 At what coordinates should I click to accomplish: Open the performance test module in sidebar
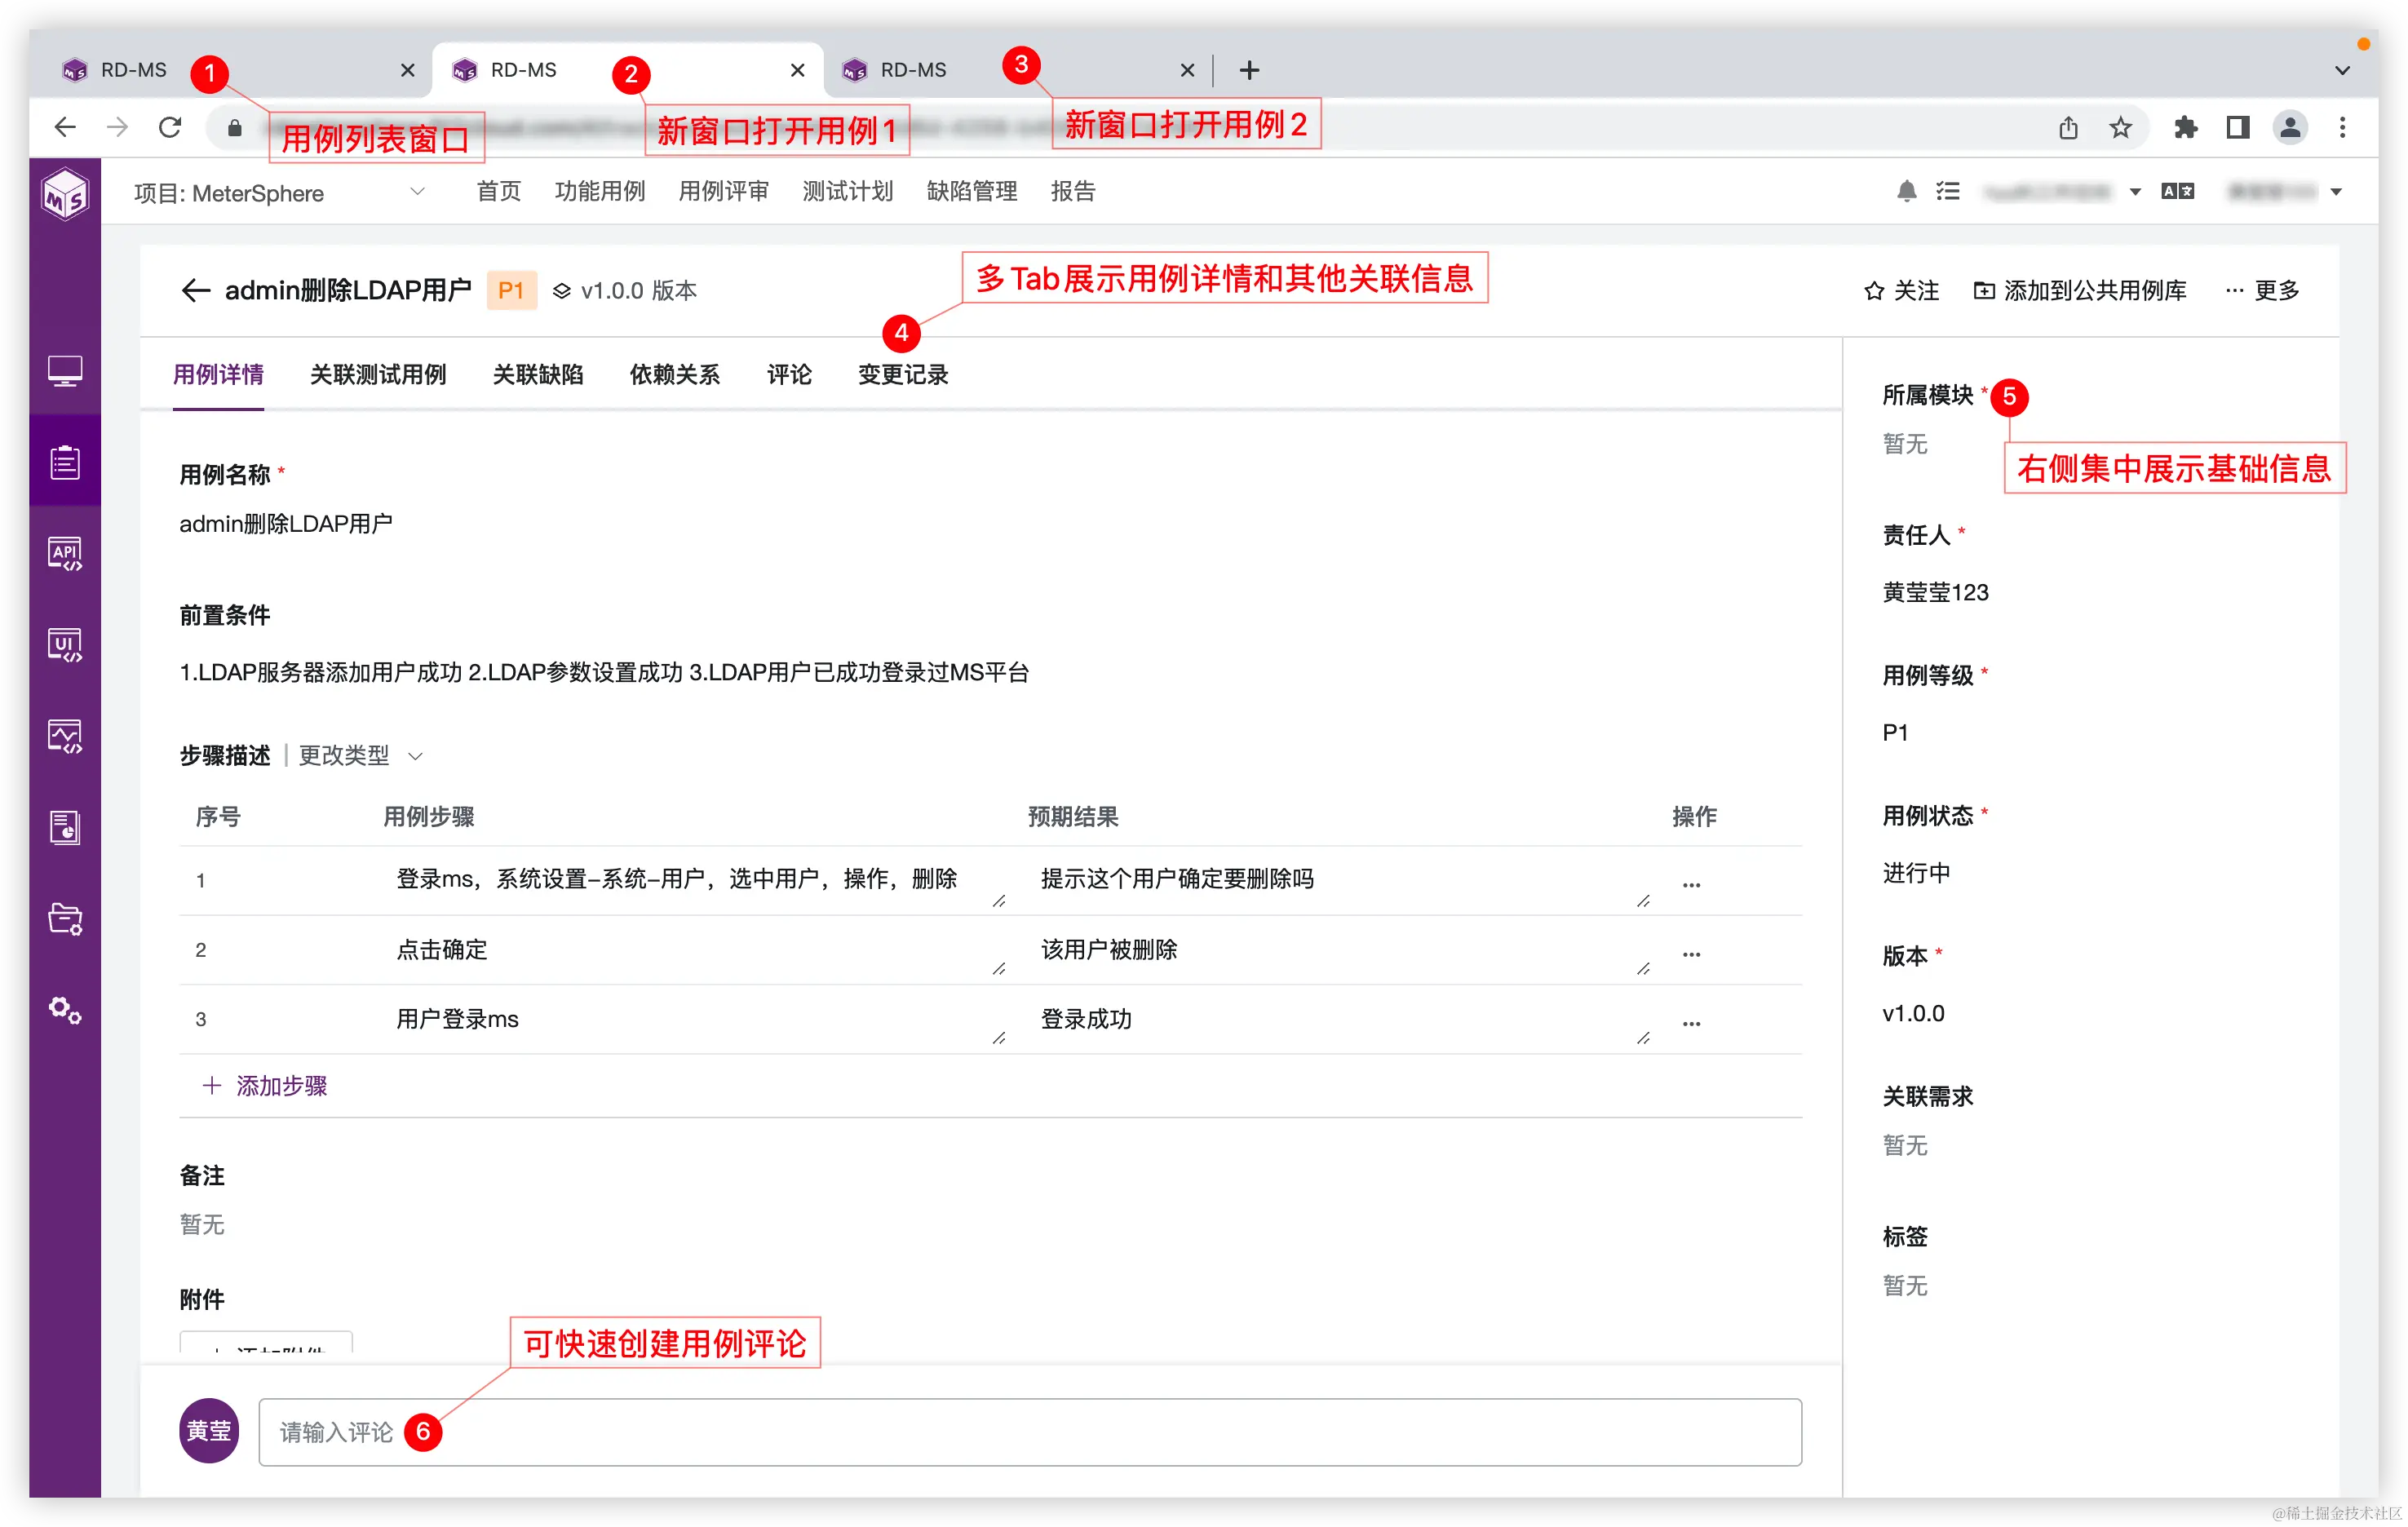[64, 735]
